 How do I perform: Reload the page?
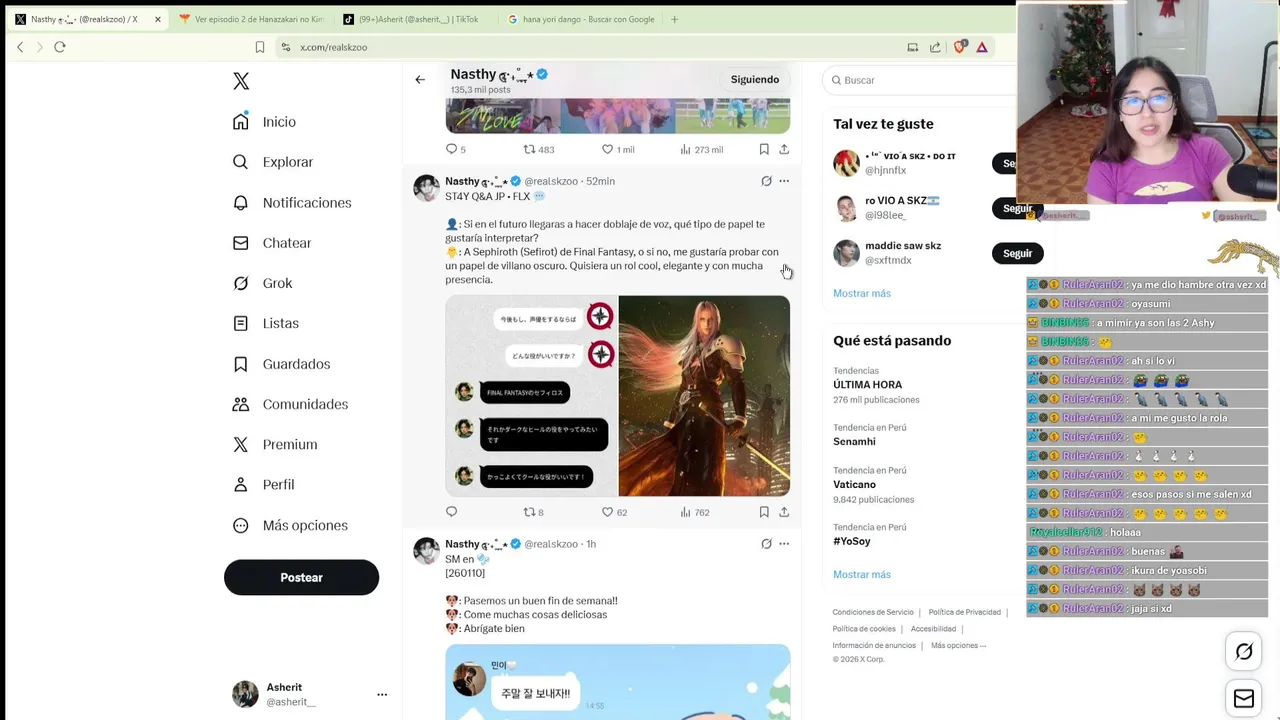(60, 47)
